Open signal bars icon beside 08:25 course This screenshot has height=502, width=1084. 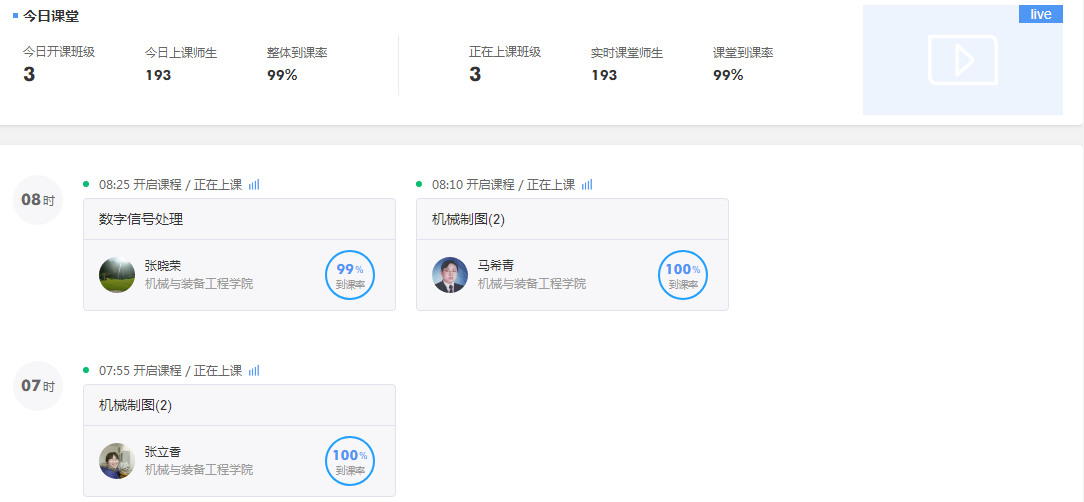(x=254, y=185)
